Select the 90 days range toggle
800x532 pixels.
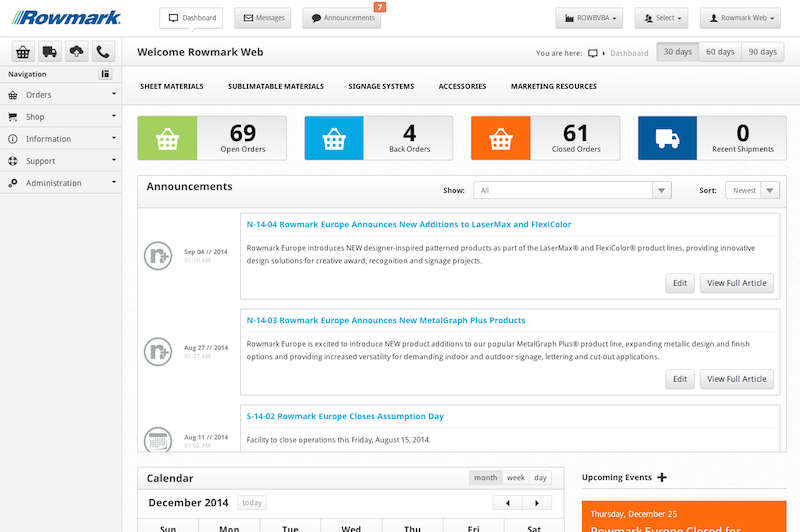pyautogui.click(x=762, y=52)
